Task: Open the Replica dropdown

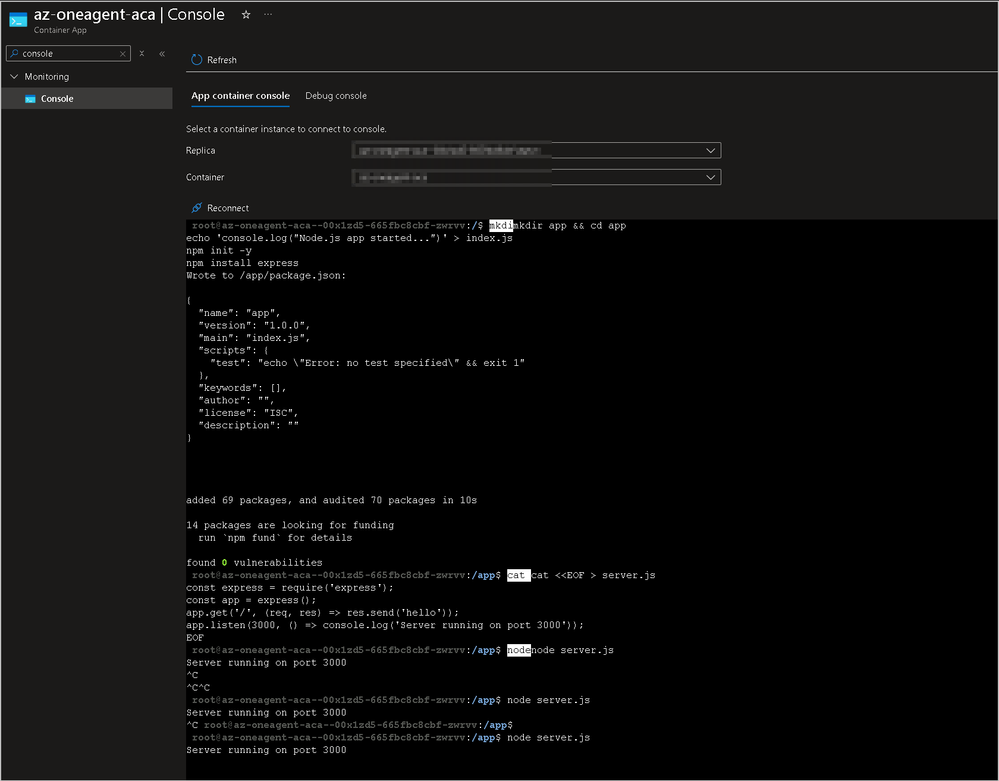Action: pos(536,150)
